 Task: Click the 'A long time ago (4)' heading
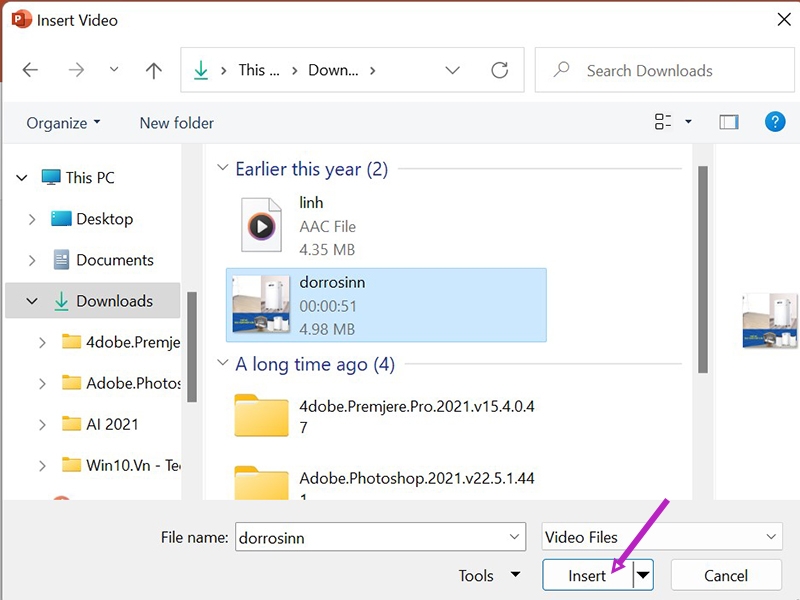(315, 364)
